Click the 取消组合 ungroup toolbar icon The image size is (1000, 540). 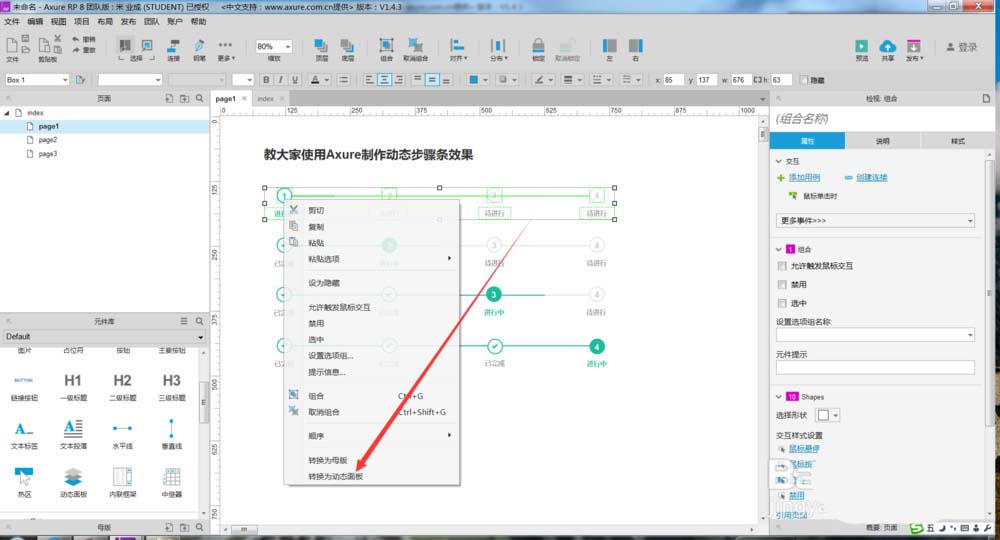click(415, 46)
